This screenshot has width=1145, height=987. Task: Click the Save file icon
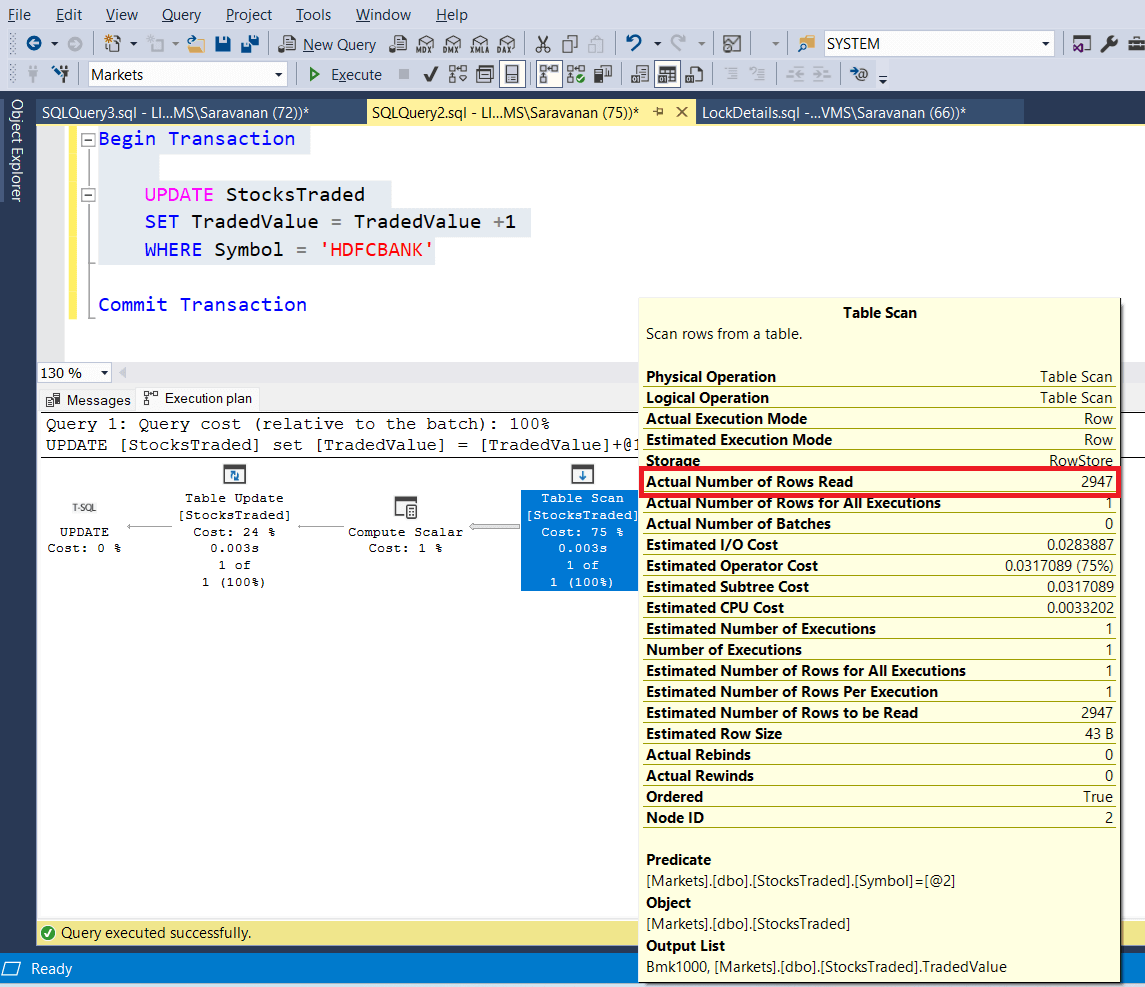point(223,44)
